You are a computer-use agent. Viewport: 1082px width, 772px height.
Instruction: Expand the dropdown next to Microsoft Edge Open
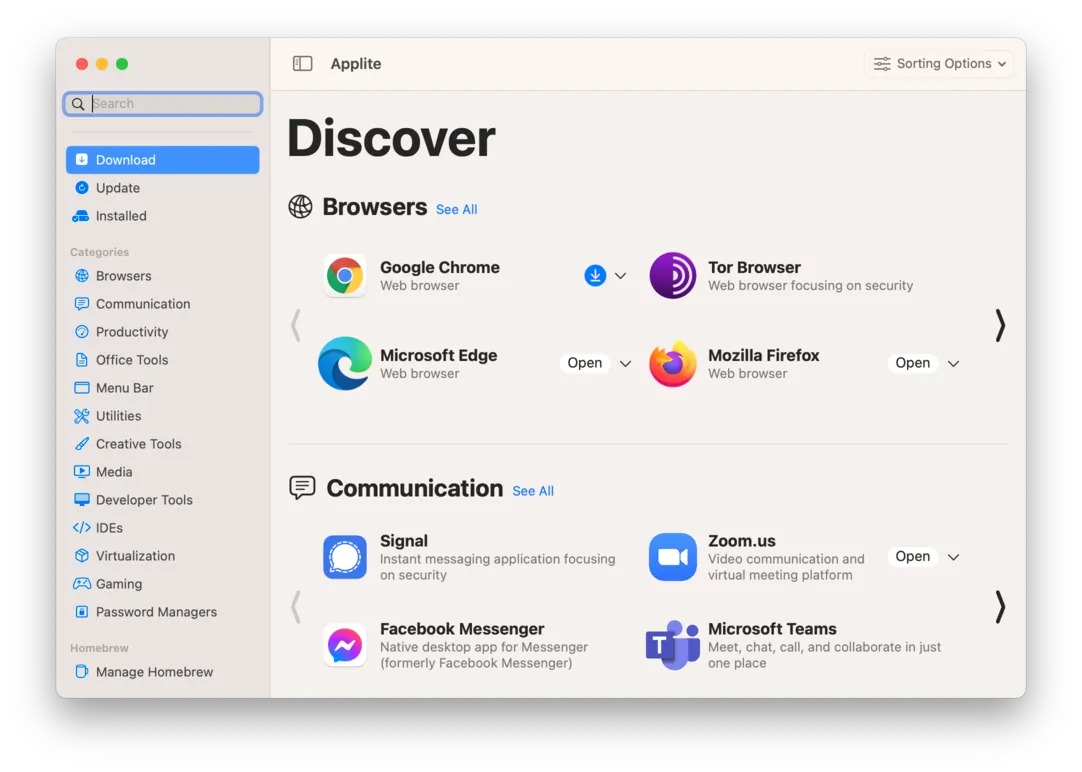623,363
